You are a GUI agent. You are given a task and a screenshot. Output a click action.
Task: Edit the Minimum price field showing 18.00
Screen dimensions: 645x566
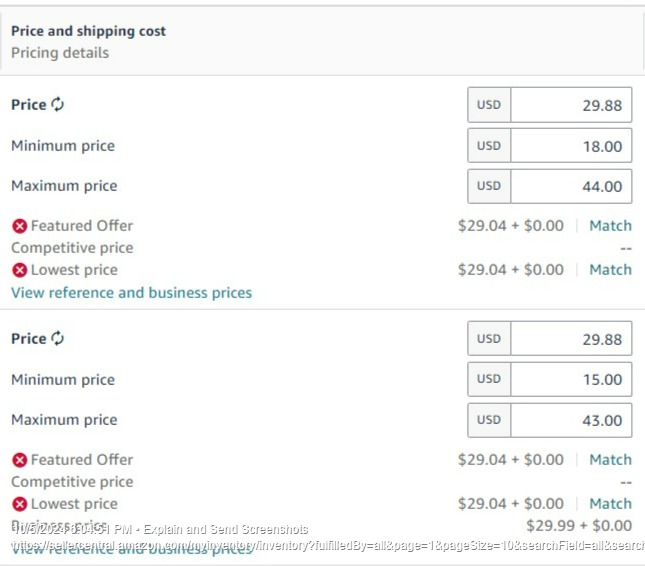[571, 146]
